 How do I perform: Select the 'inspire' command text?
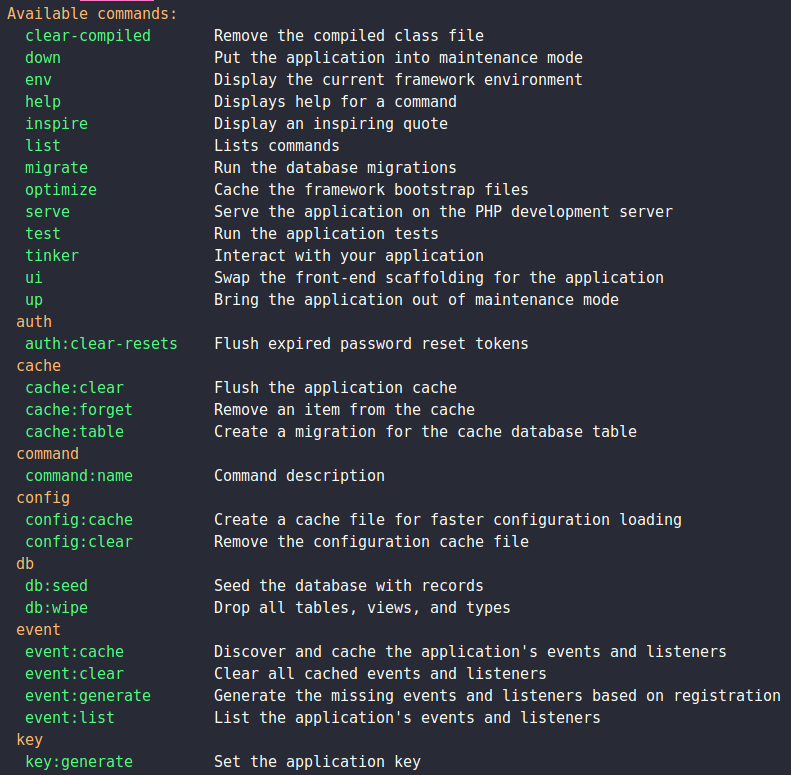pyautogui.click(x=56, y=124)
